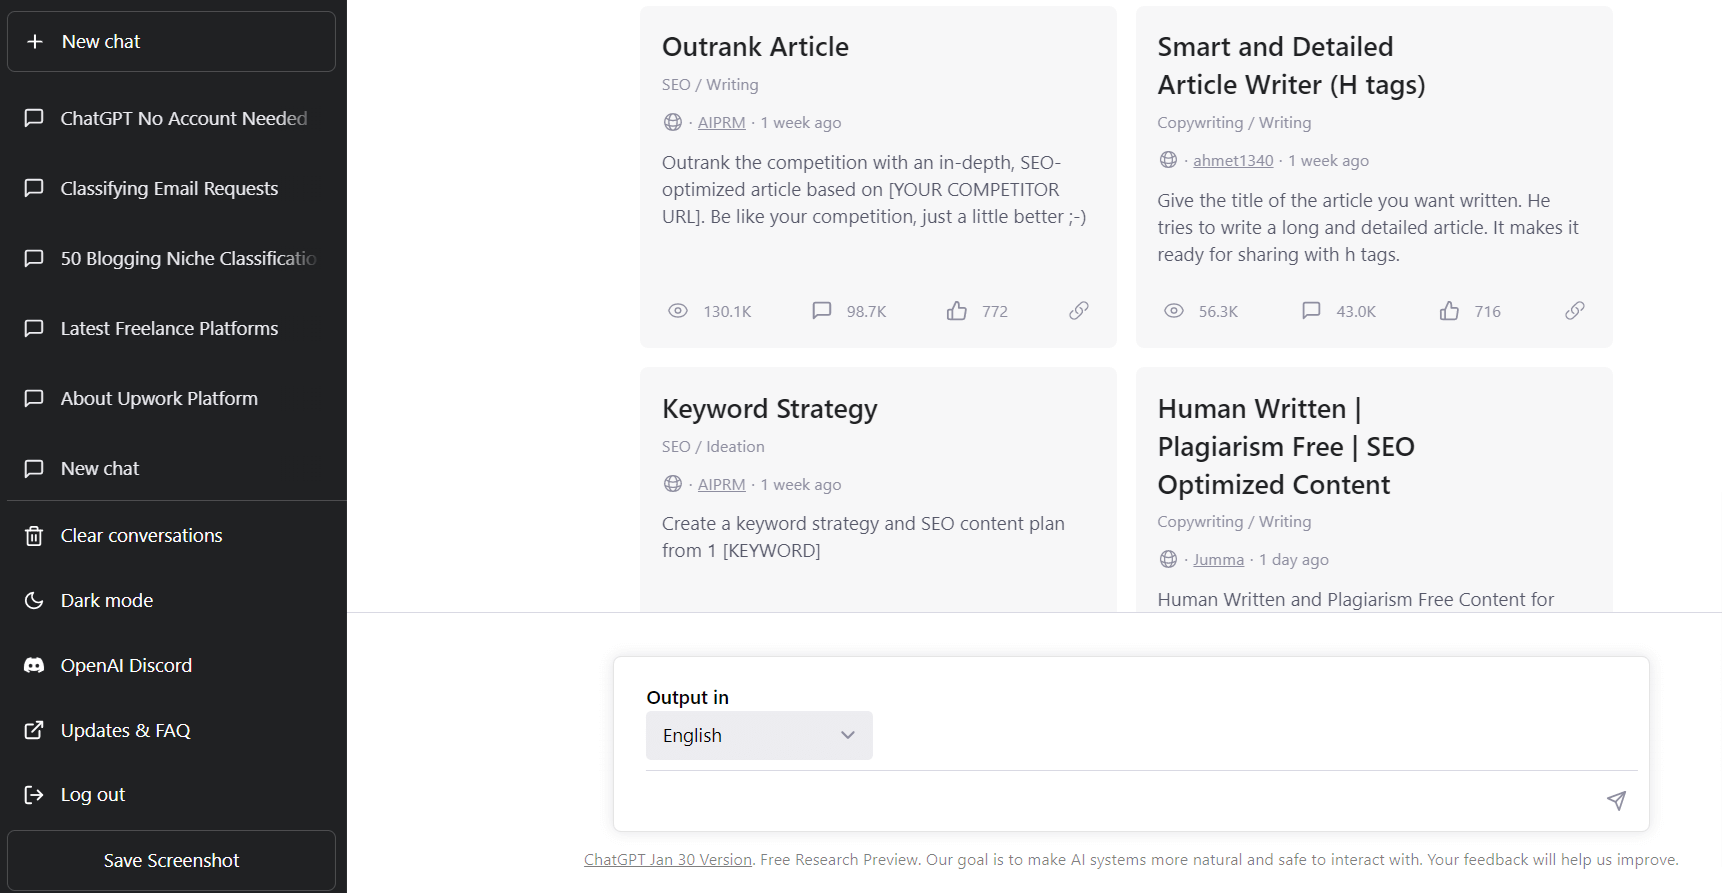
Task: Click the Outrank Article description text
Action: [x=874, y=189]
